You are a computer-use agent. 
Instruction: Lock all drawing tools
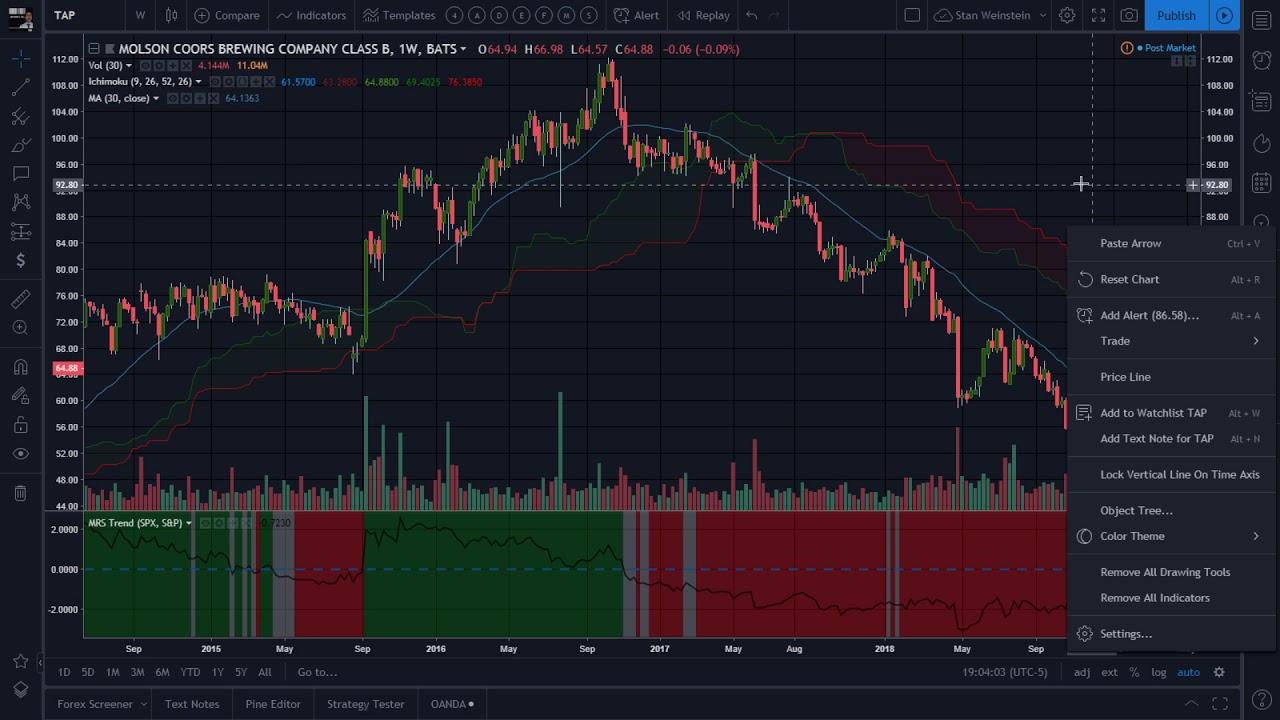pyautogui.click(x=20, y=425)
